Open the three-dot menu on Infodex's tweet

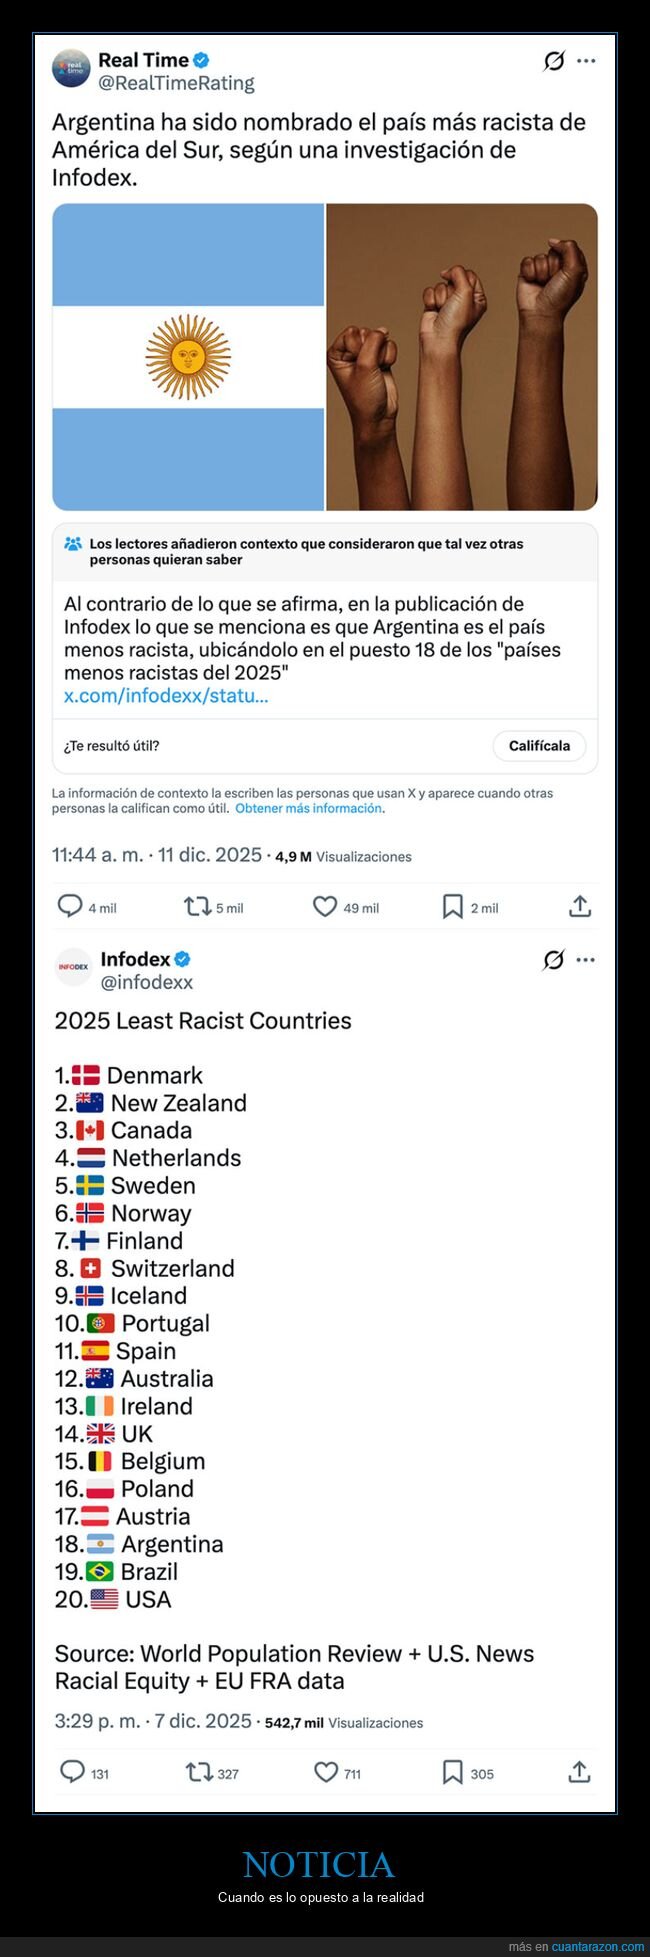pos(584,957)
